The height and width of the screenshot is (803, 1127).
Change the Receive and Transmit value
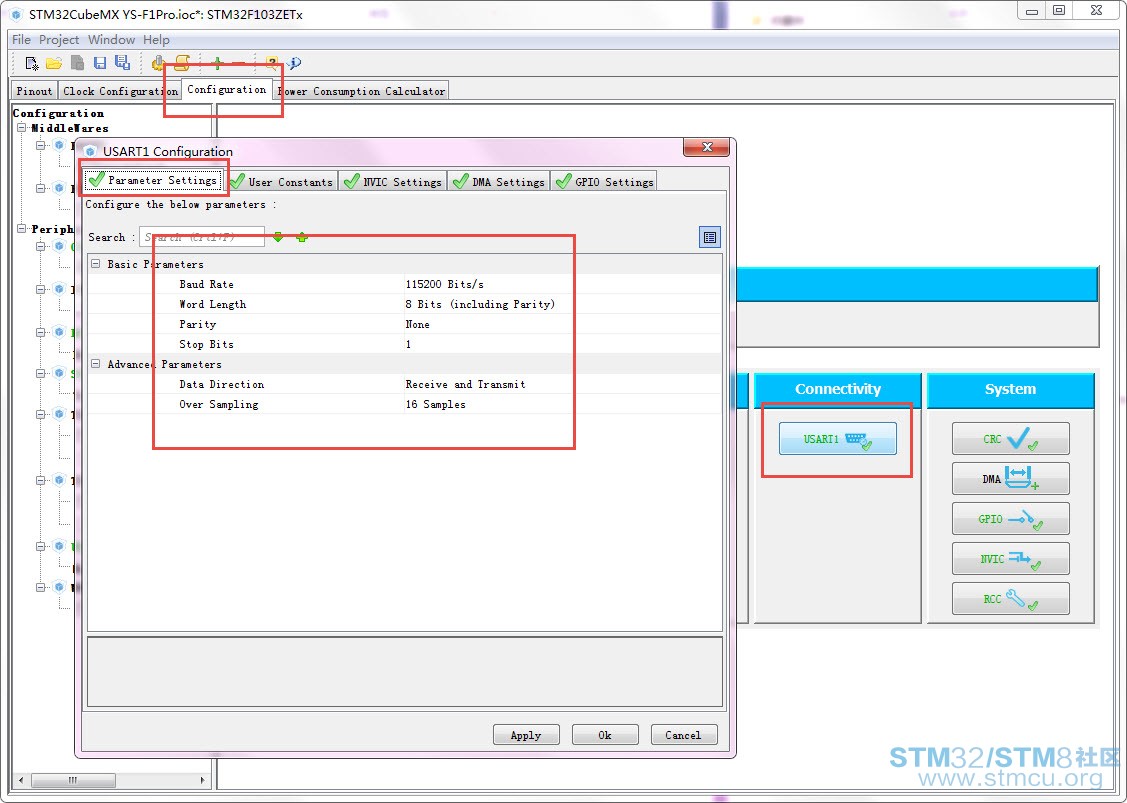465,384
